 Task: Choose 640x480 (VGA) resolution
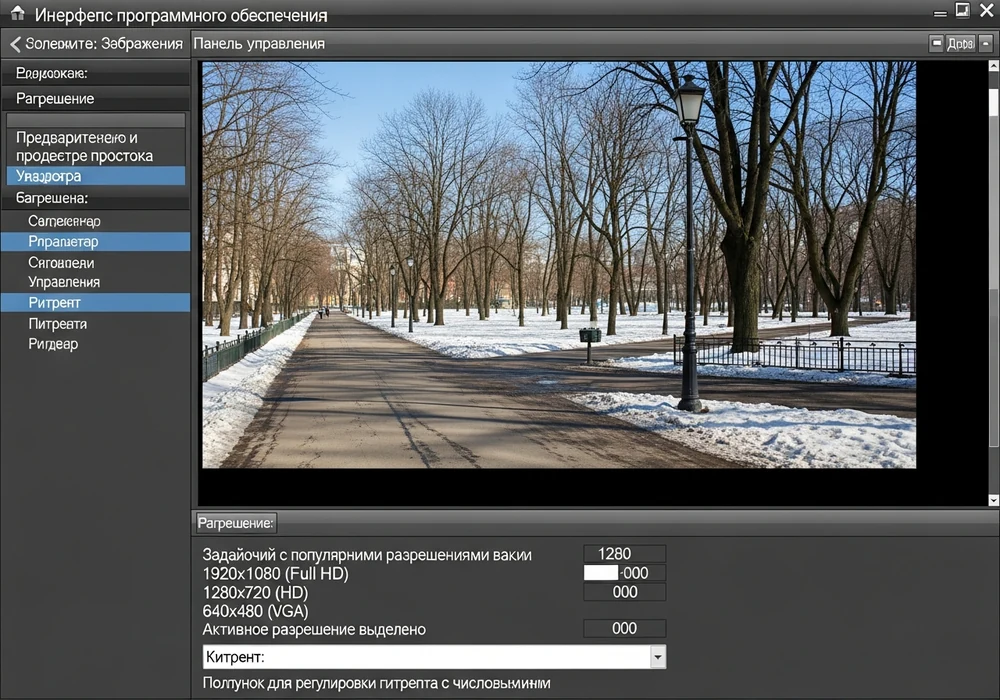click(x=255, y=611)
